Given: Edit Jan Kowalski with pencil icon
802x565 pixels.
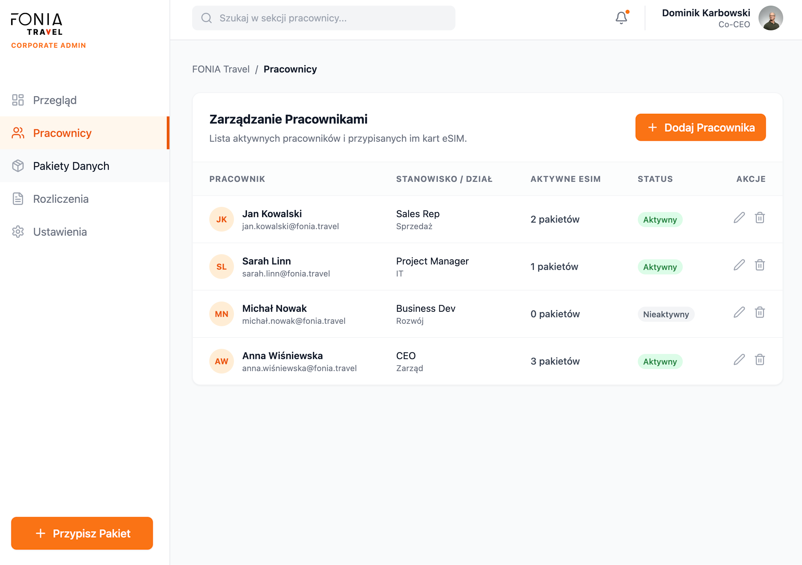Looking at the screenshot, I should tap(739, 218).
